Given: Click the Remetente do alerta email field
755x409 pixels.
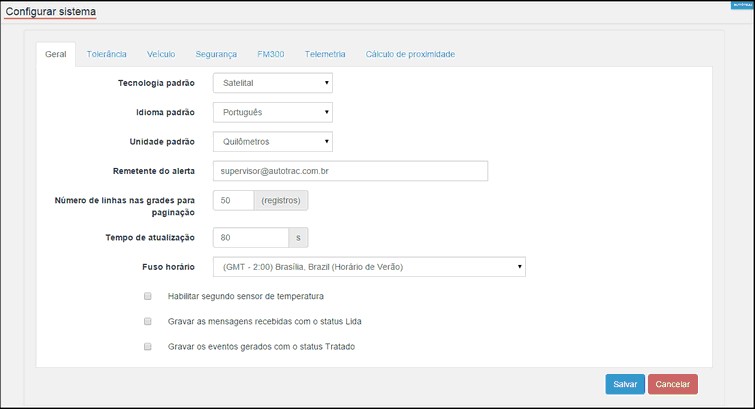Looking at the screenshot, I should 351,171.
